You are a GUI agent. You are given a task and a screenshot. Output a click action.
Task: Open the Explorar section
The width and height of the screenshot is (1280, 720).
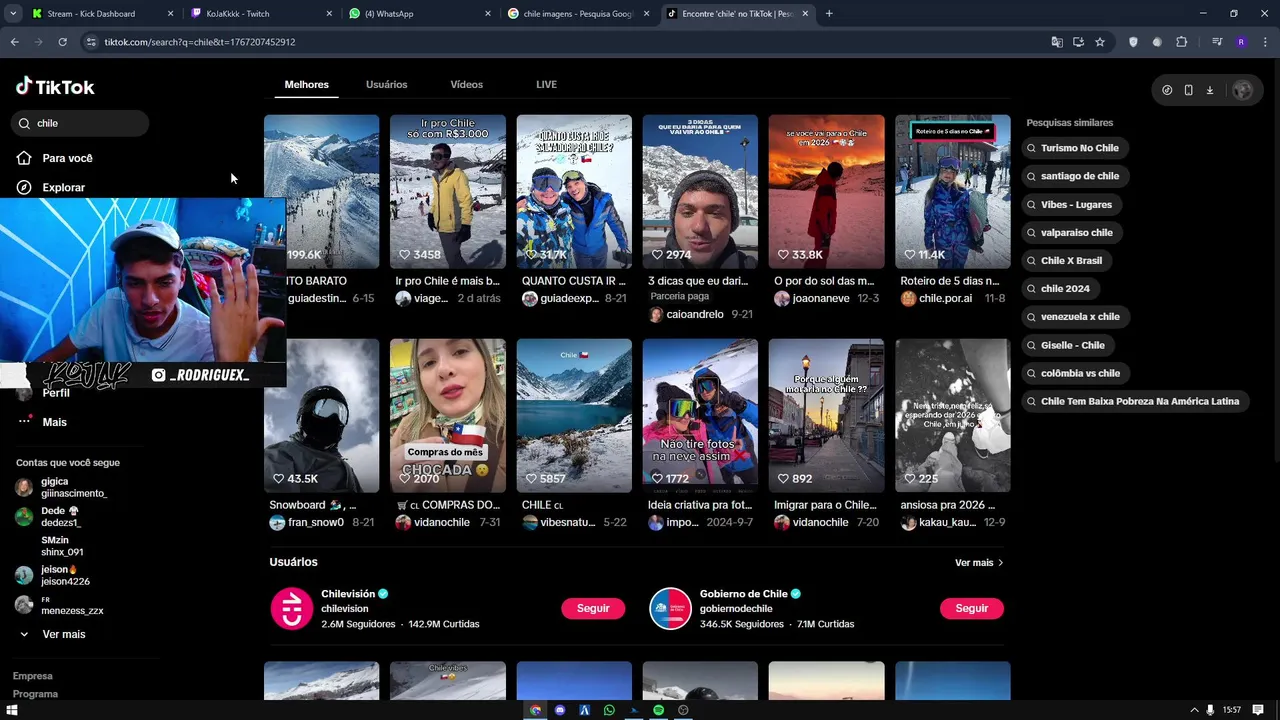pyautogui.click(x=51, y=187)
